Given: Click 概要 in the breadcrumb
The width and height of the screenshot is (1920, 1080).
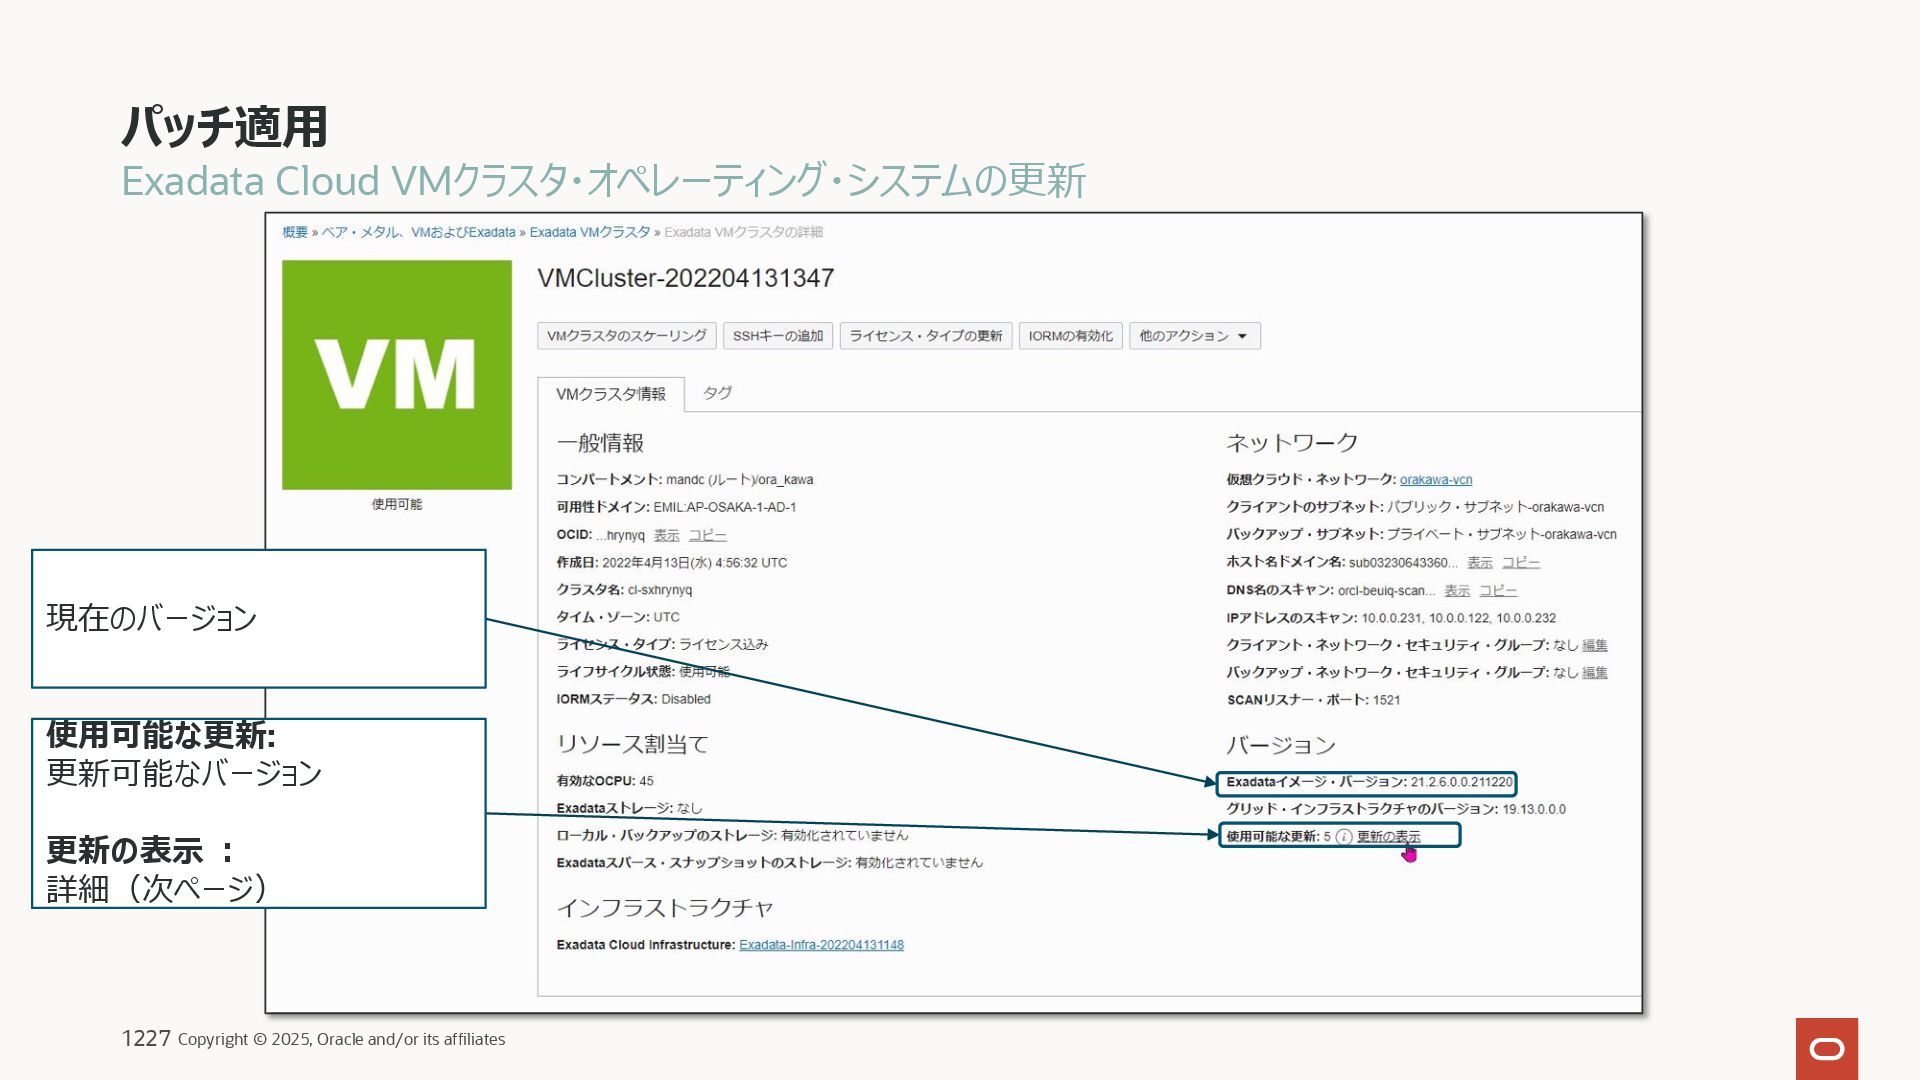Looking at the screenshot, I should 294,232.
